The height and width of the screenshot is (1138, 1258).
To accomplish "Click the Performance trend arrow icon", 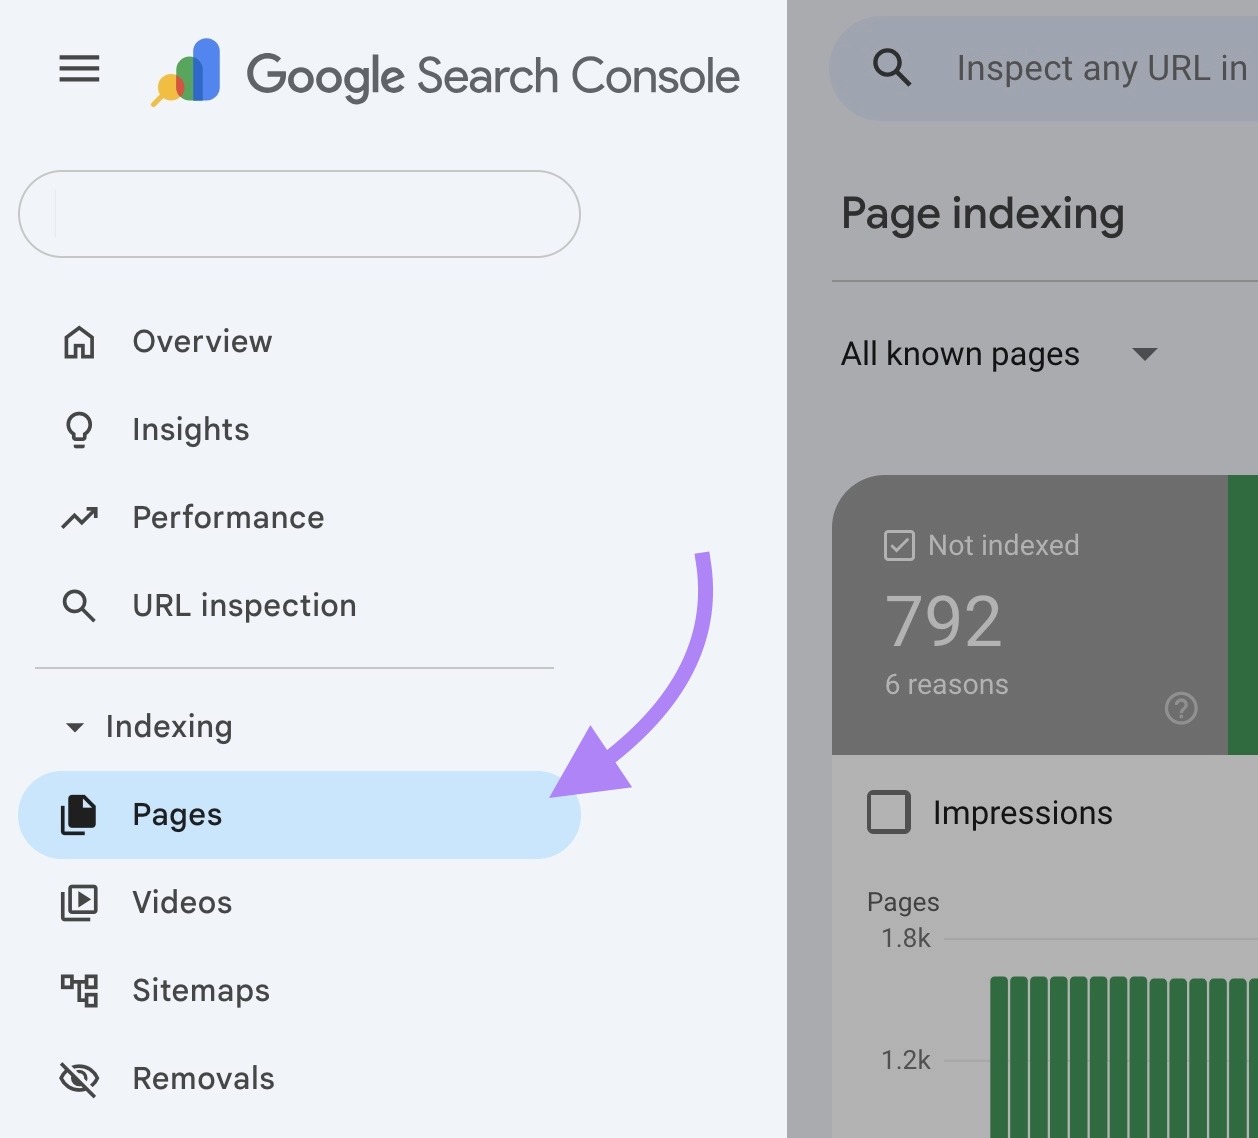I will click(79, 517).
